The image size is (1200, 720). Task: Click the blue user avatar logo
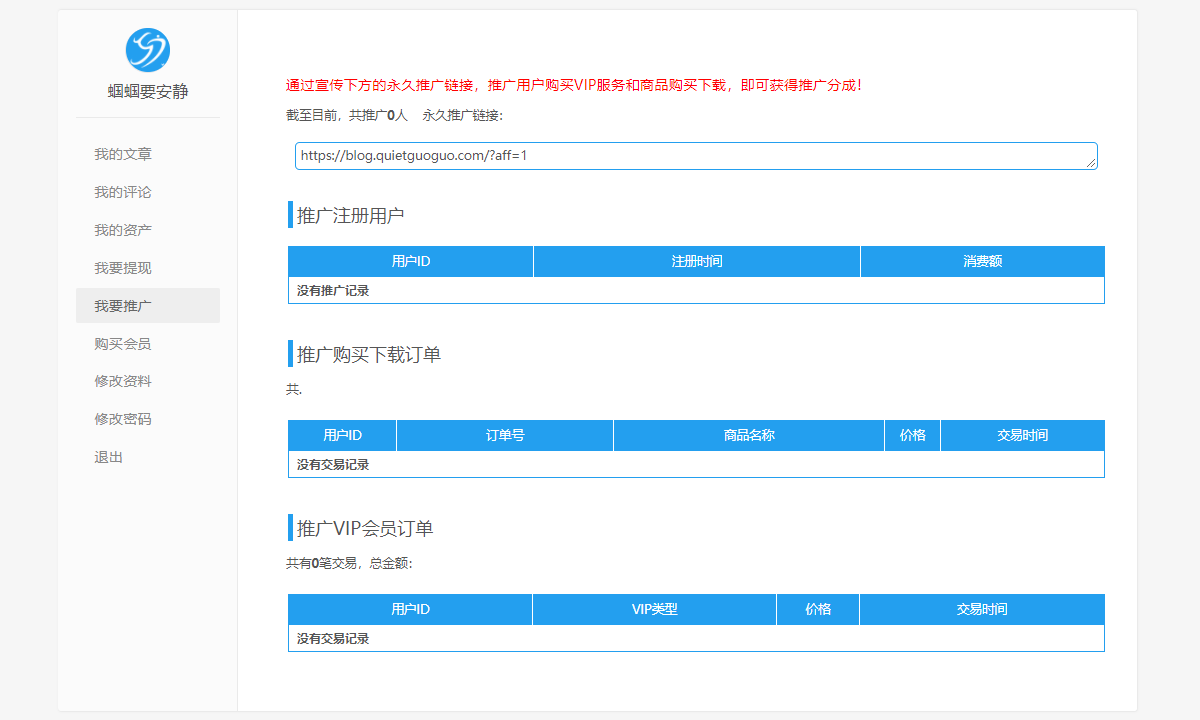click(148, 50)
